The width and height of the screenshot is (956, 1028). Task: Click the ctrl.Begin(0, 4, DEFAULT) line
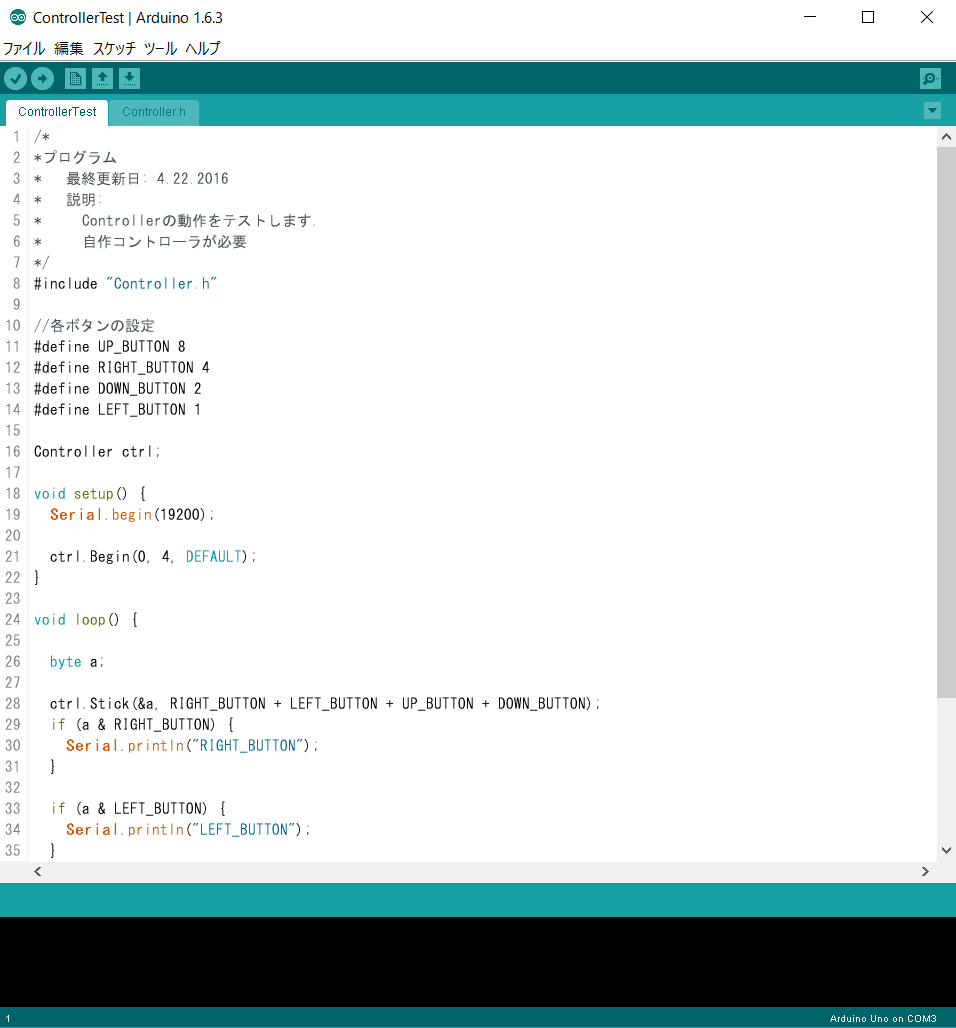coord(153,557)
